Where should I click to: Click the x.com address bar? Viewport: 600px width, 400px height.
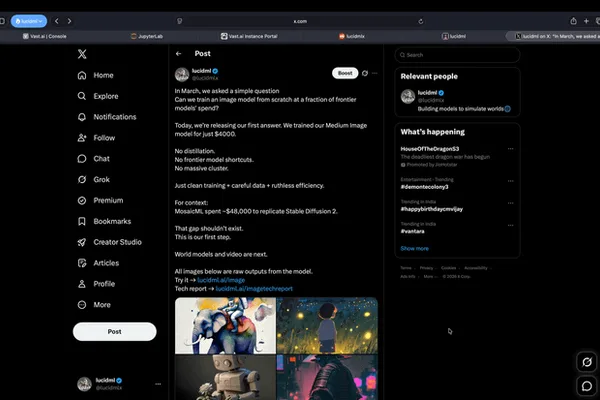(300, 21)
